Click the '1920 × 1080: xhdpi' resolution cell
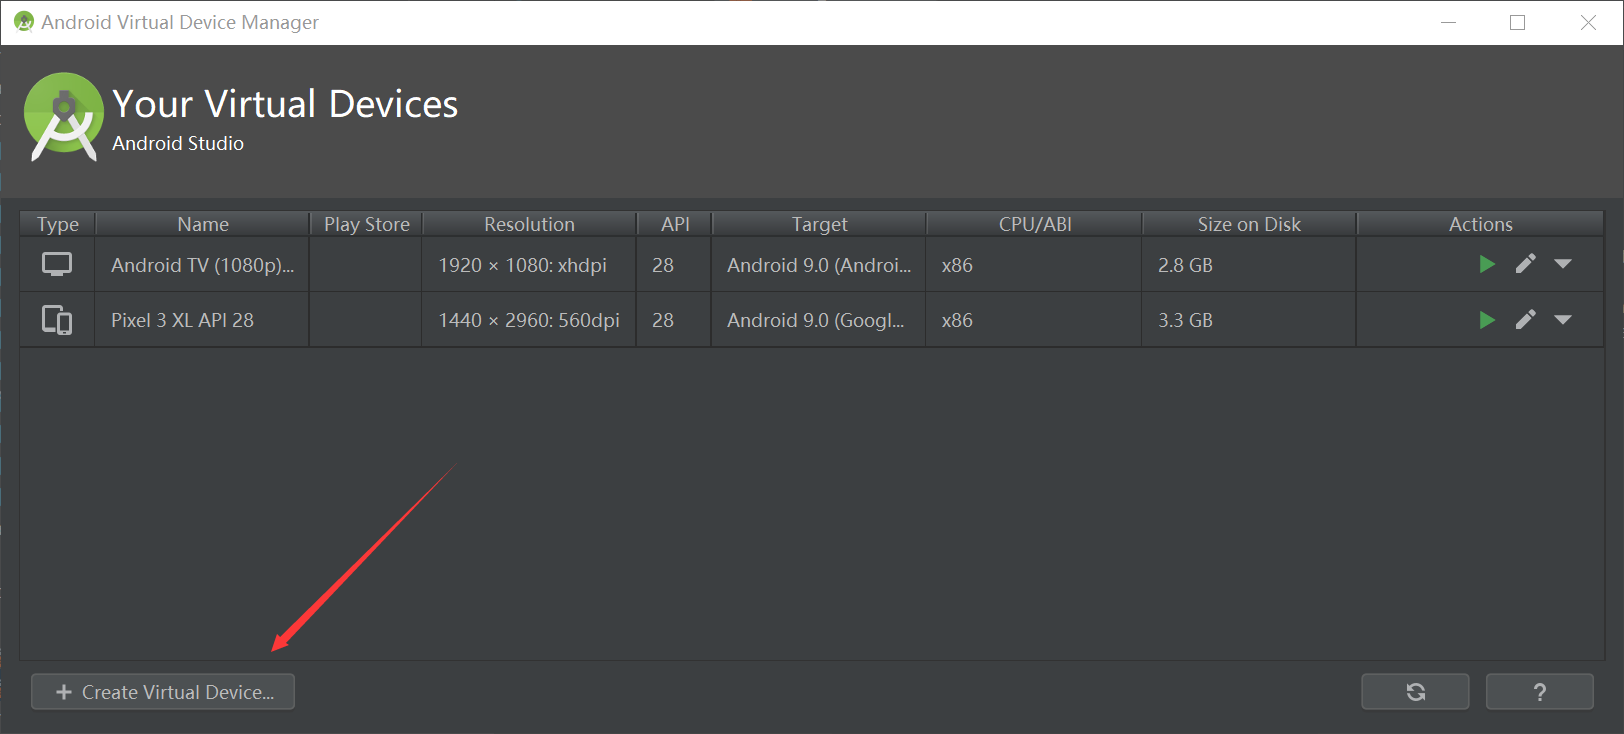Viewport: 1624px width, 734px height. 529,265
